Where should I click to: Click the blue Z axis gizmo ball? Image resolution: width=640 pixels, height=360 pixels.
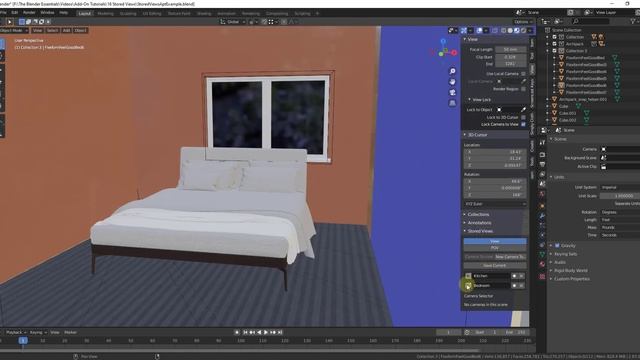443,42
